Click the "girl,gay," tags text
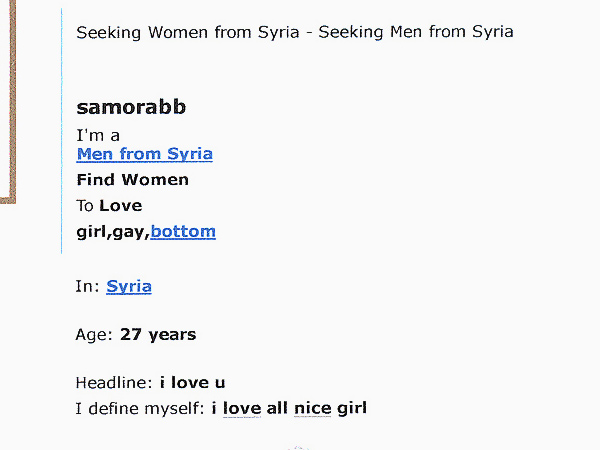Image resolution: width=600 pixels, height=450 pixels. coord(112,232)
